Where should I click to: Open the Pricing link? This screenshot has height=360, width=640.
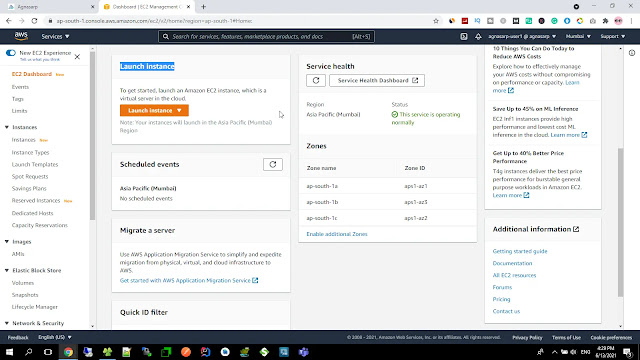coord(501,299)
